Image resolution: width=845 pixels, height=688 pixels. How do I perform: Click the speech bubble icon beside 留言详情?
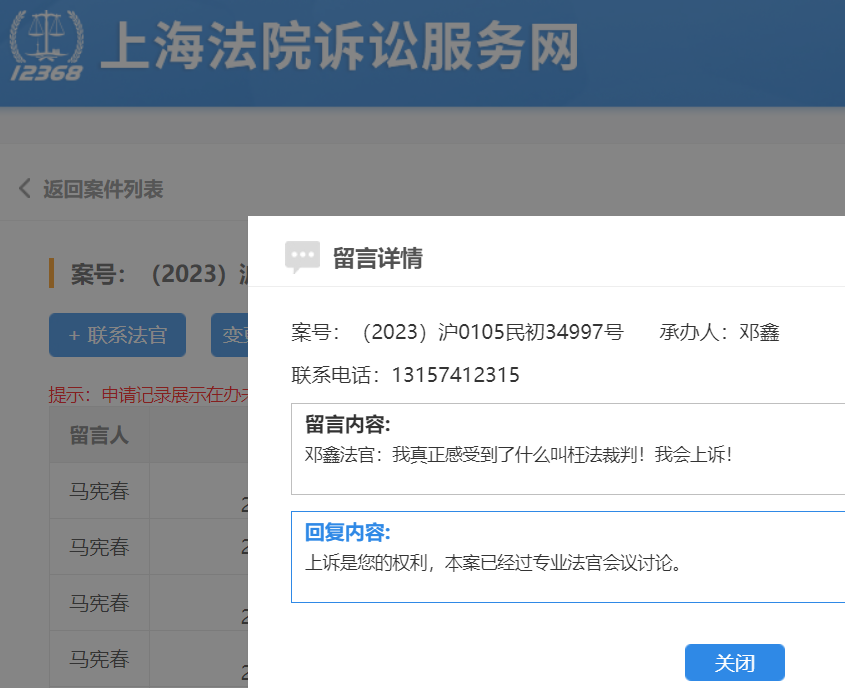point(302,258)
